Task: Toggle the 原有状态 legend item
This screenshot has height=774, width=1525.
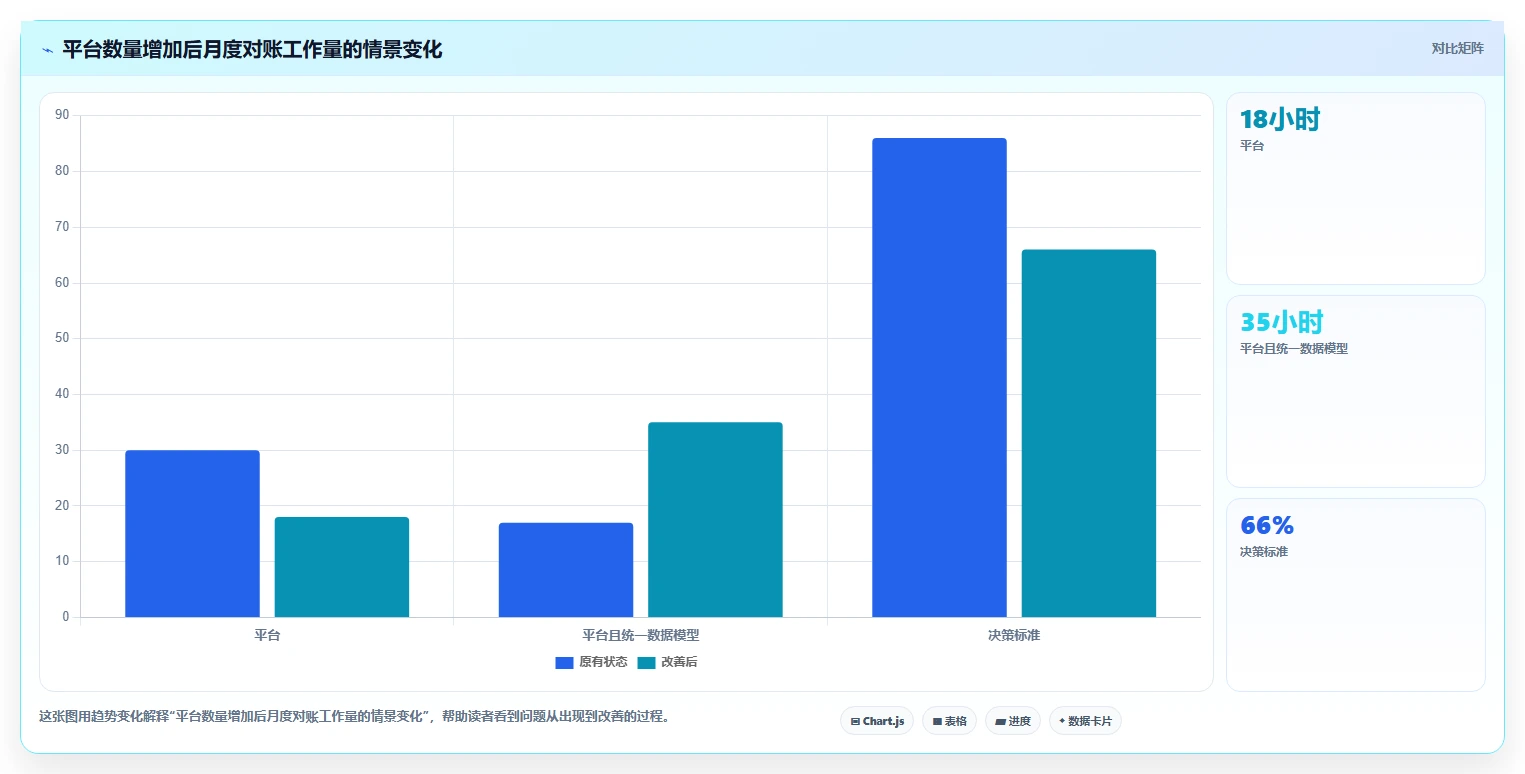Action: coord(591,662)
